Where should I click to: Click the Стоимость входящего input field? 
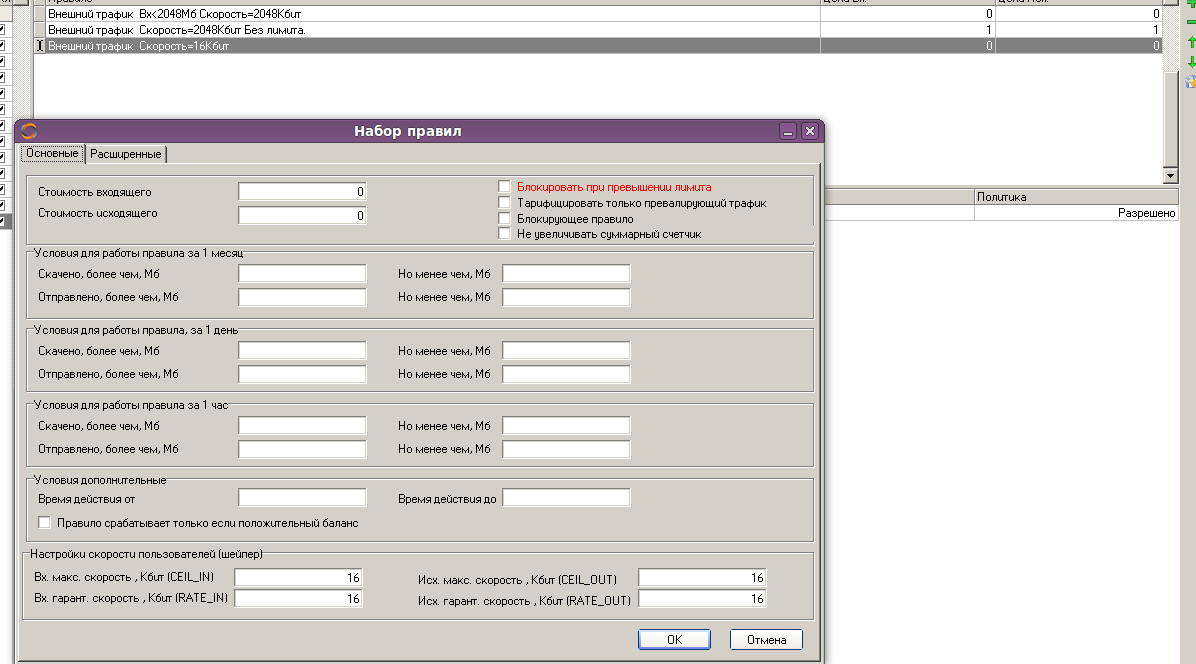[302, 191]
